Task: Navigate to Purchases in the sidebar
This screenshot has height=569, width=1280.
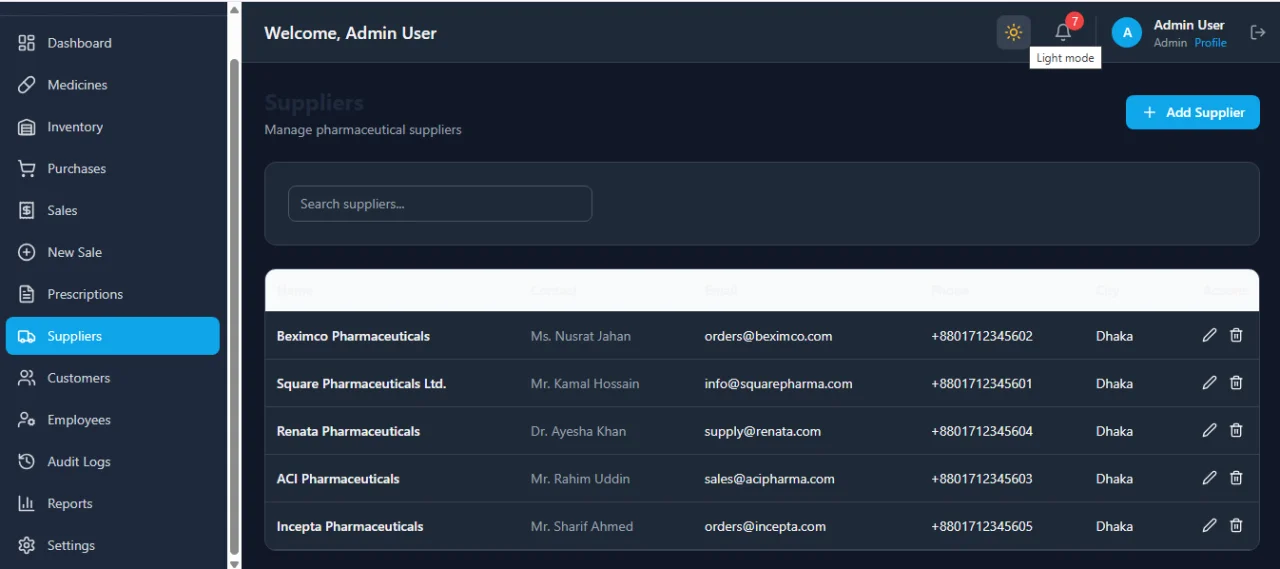Action: 112,169
